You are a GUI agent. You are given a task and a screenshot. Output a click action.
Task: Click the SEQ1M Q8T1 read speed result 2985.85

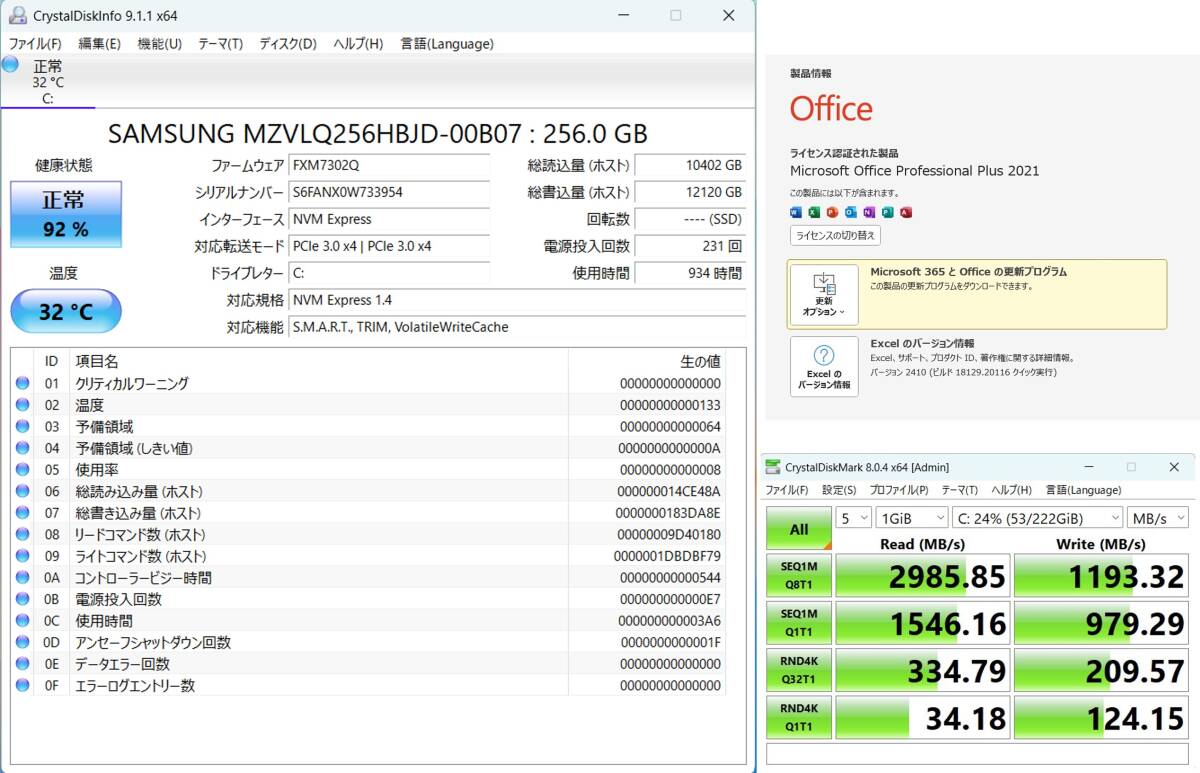coord(920,575)
